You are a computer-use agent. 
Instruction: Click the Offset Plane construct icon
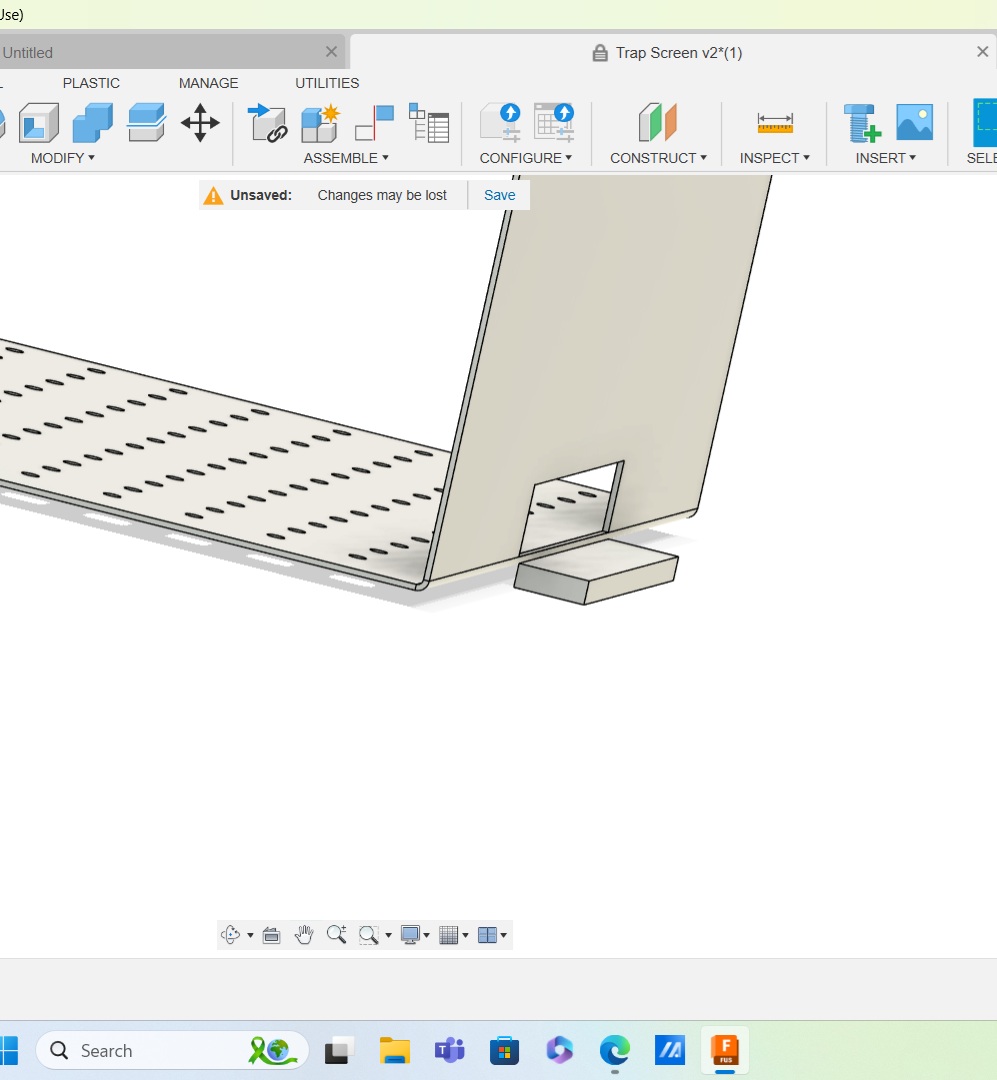coord(657,123)
